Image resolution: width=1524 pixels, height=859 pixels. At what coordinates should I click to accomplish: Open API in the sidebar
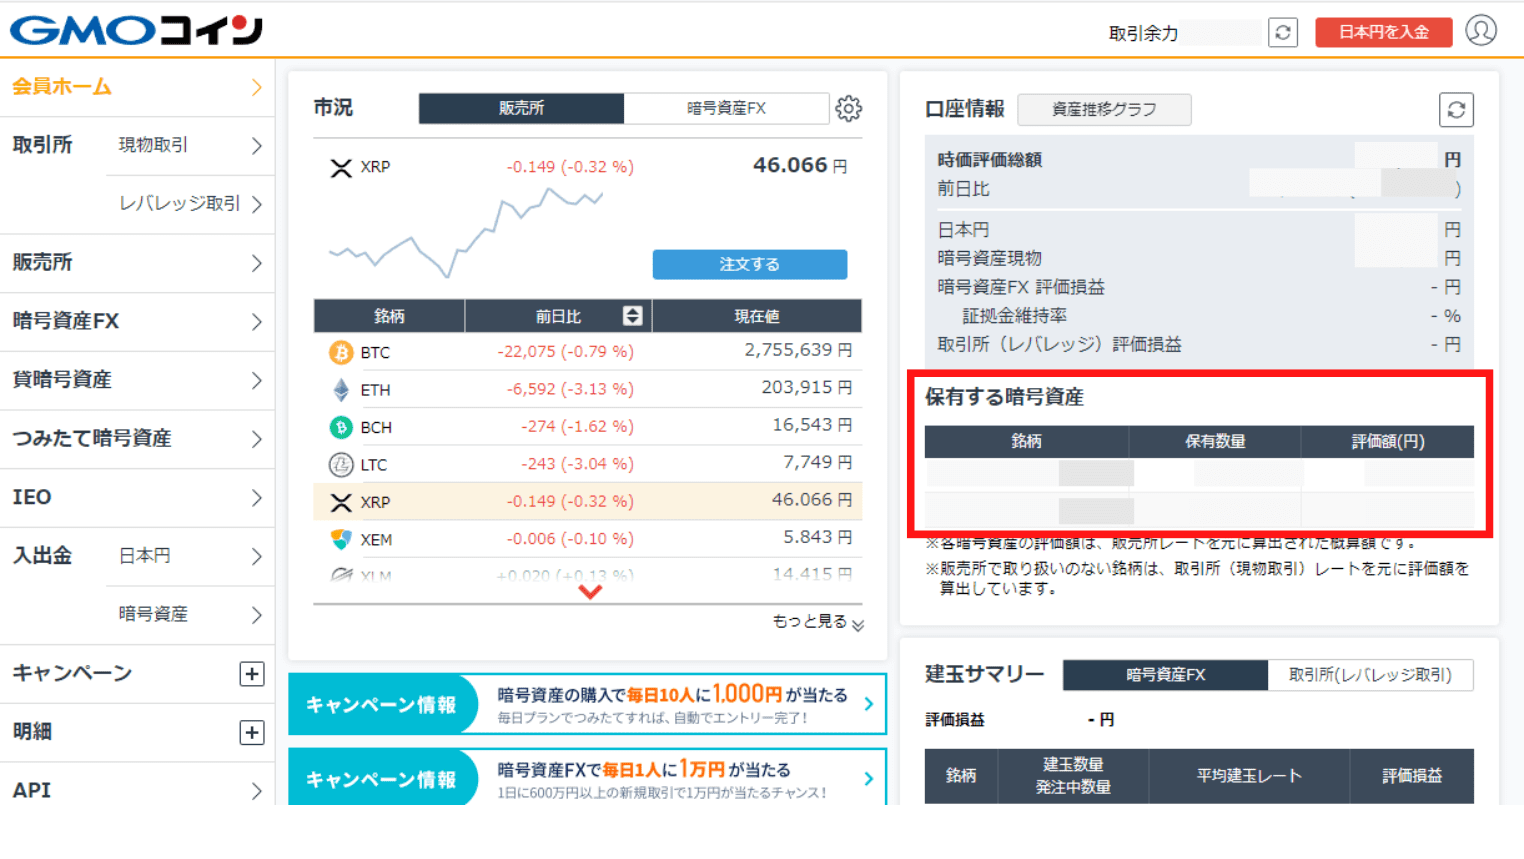click(137, 790)
